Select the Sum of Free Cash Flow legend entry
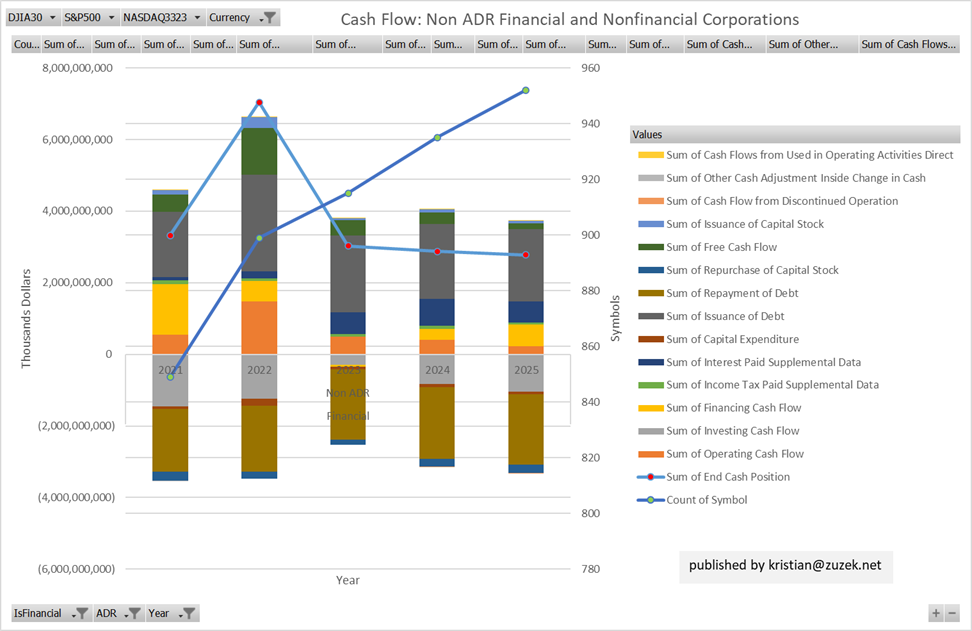This screenshot has height=631, width=972. pyautogui.click(x=721, y=247)
